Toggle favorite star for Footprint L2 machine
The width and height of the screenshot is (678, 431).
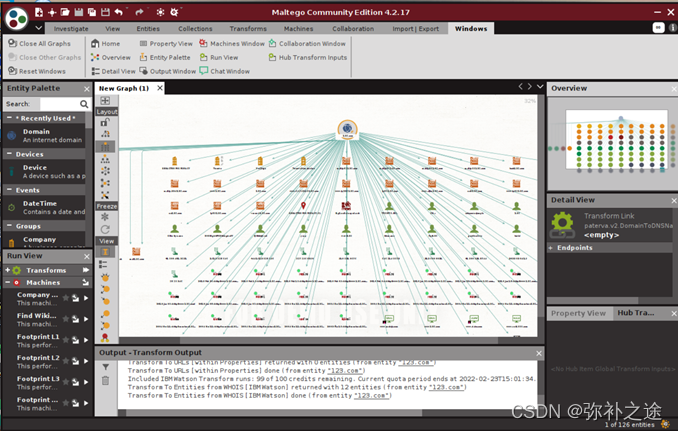[x=66, y=361]
